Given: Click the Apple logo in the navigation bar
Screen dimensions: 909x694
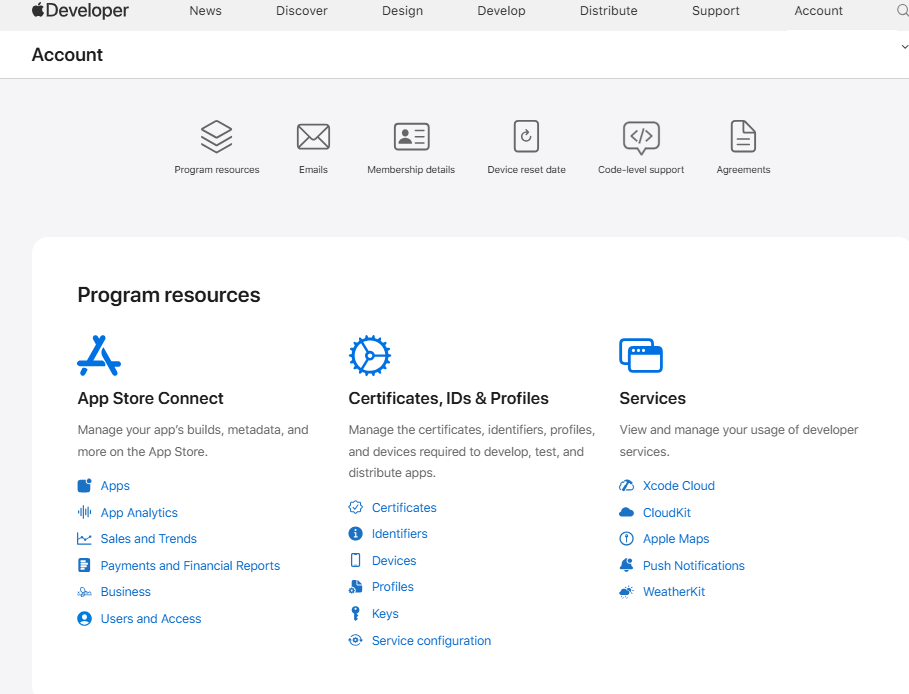Looking at the screenshot, I should [36, 10].
